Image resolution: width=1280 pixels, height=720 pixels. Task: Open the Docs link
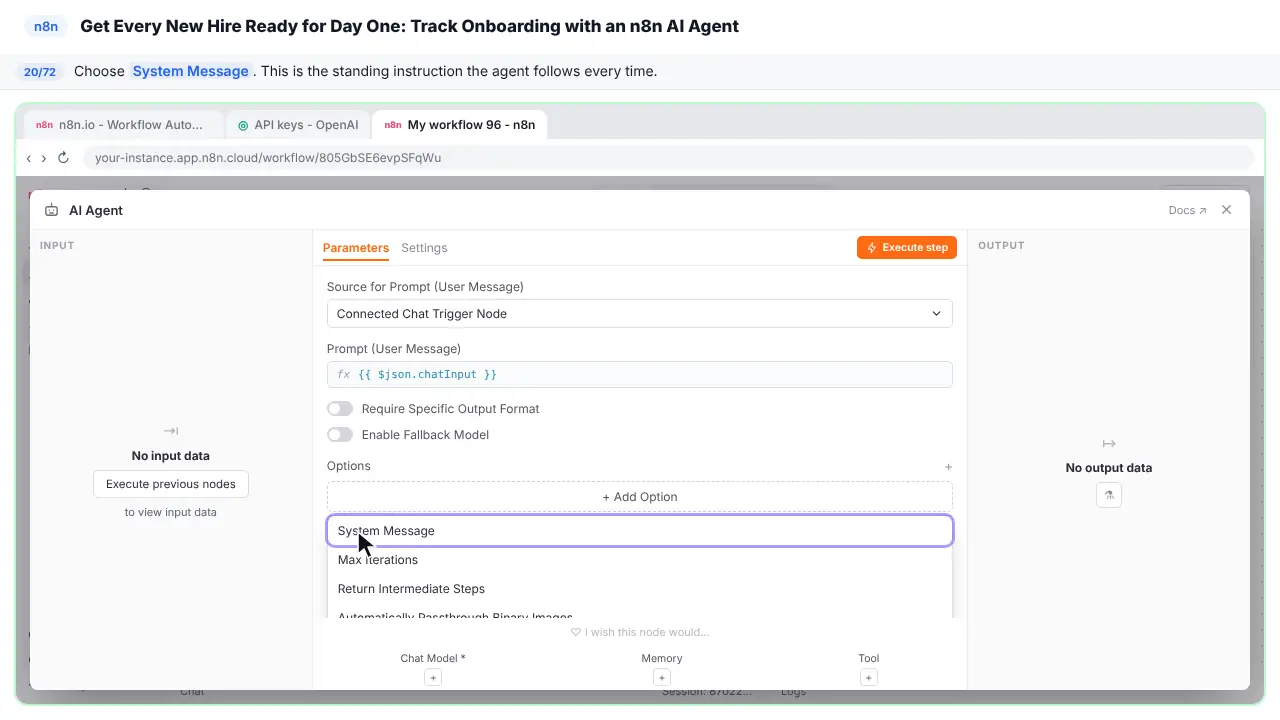coord(1187,211)
